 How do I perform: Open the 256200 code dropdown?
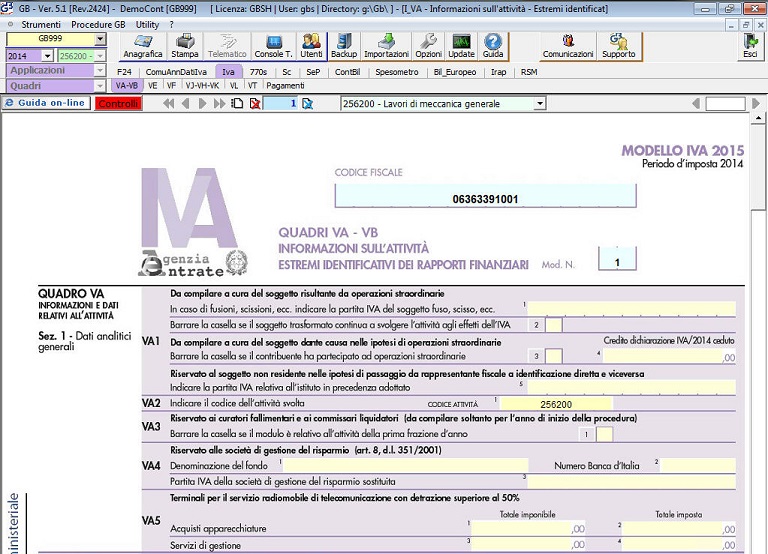(99, 56)
